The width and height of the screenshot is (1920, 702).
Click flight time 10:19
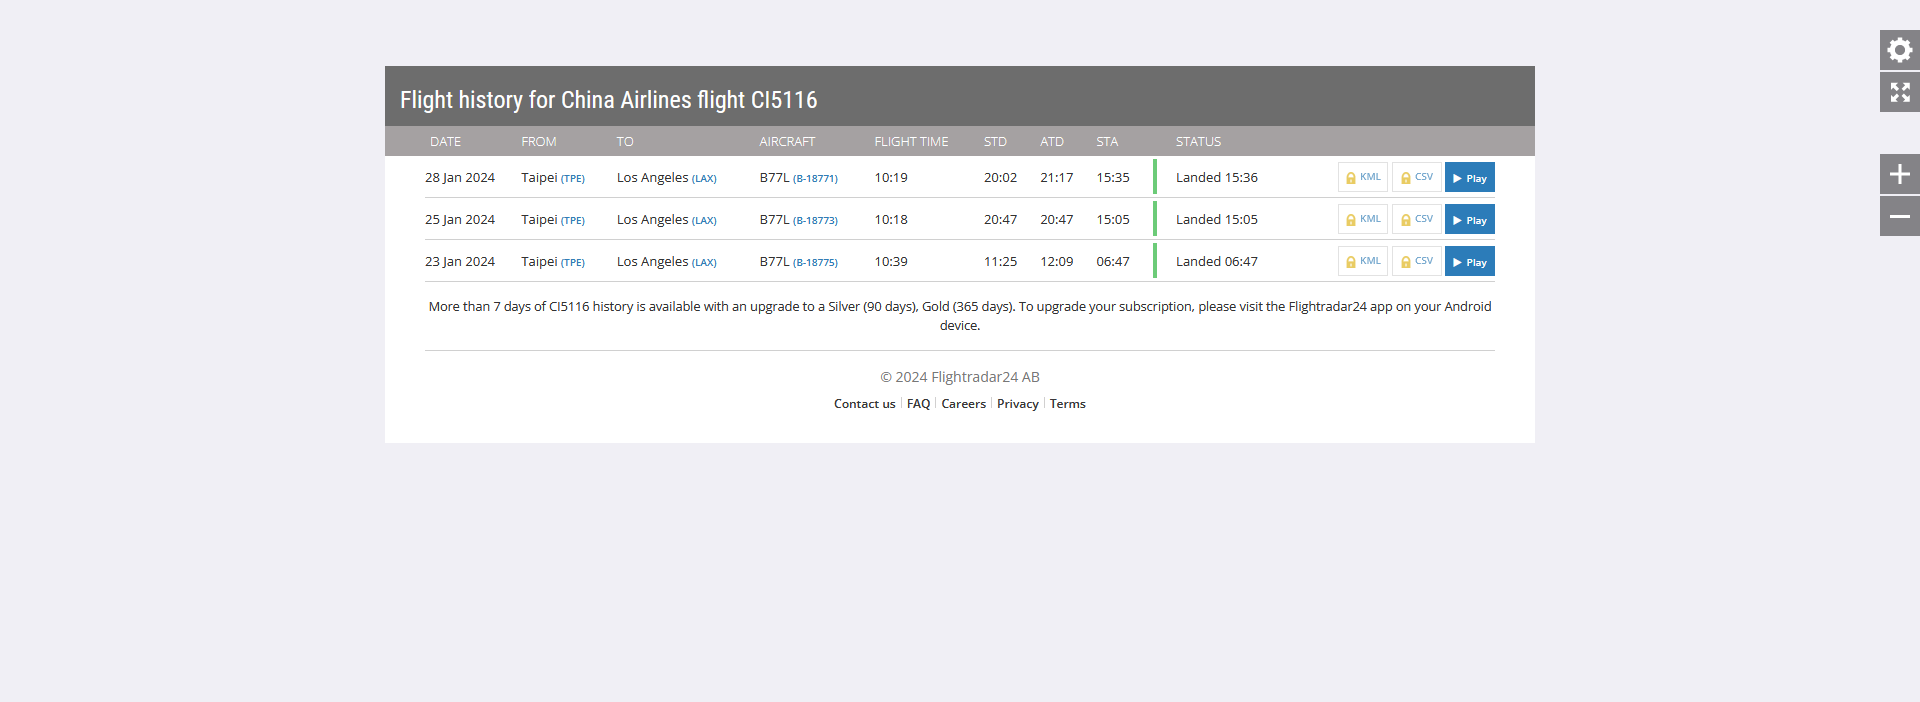[891, 178]
